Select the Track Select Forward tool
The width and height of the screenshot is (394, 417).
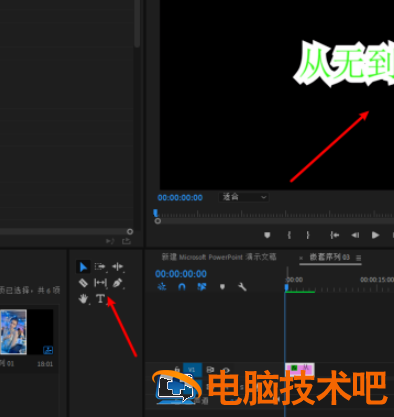point(100,267)
